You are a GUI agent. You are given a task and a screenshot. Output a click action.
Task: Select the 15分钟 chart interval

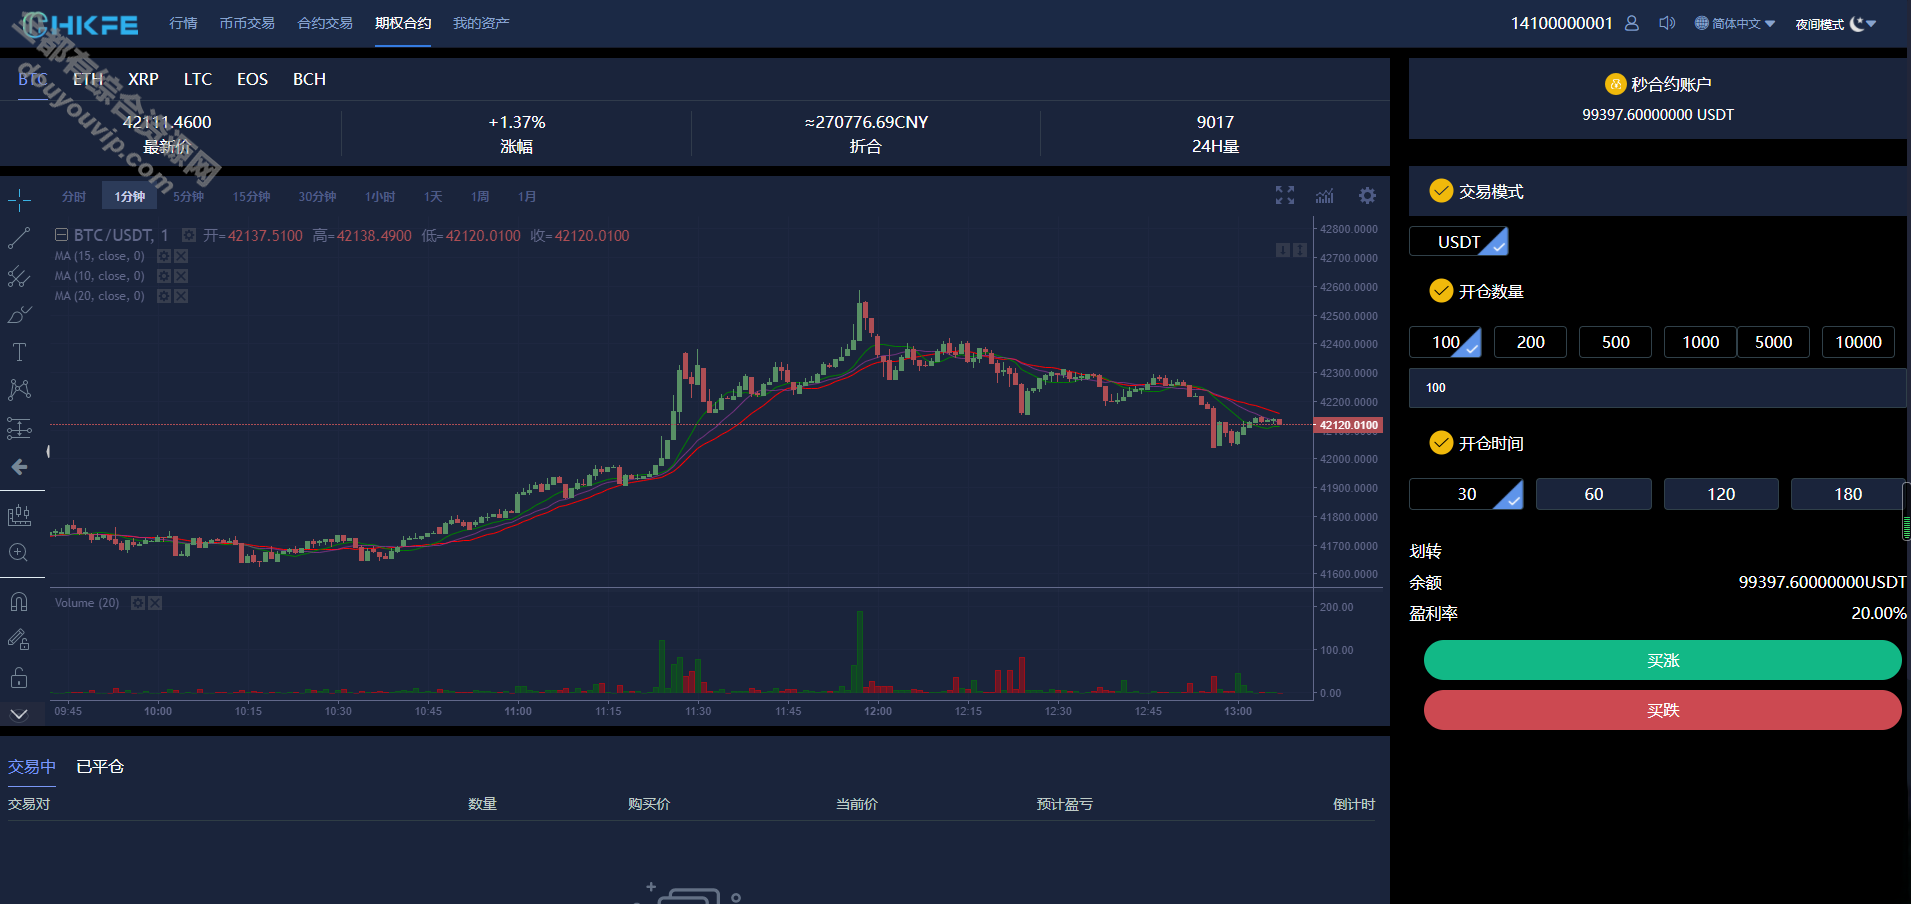[x=252, y=197]
